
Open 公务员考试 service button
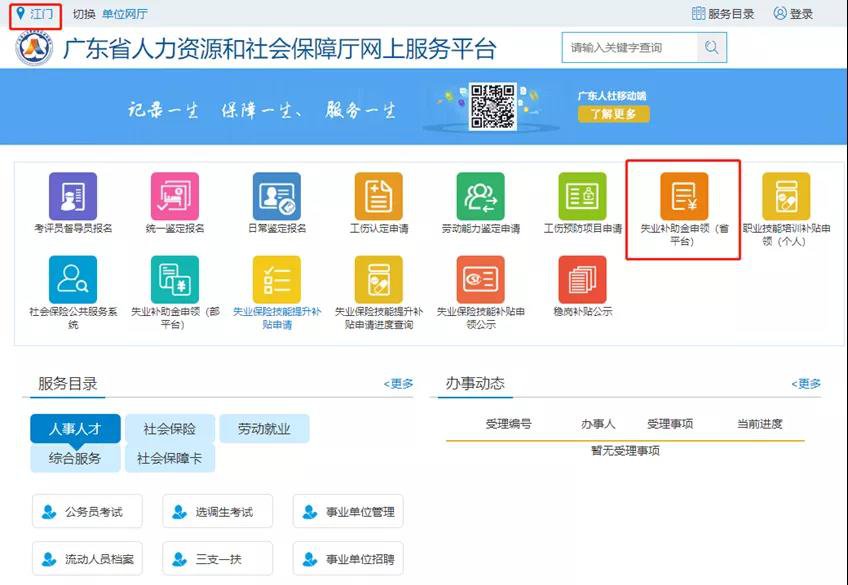pos(87,512)
